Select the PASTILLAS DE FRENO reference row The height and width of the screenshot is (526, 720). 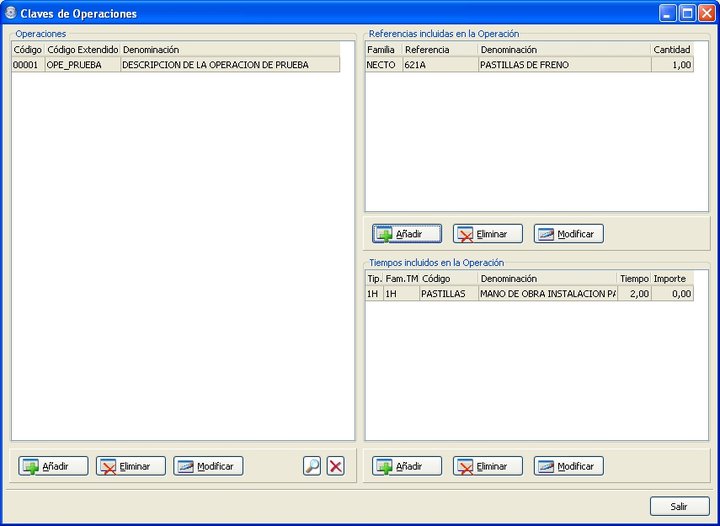[x=529, y=65]
